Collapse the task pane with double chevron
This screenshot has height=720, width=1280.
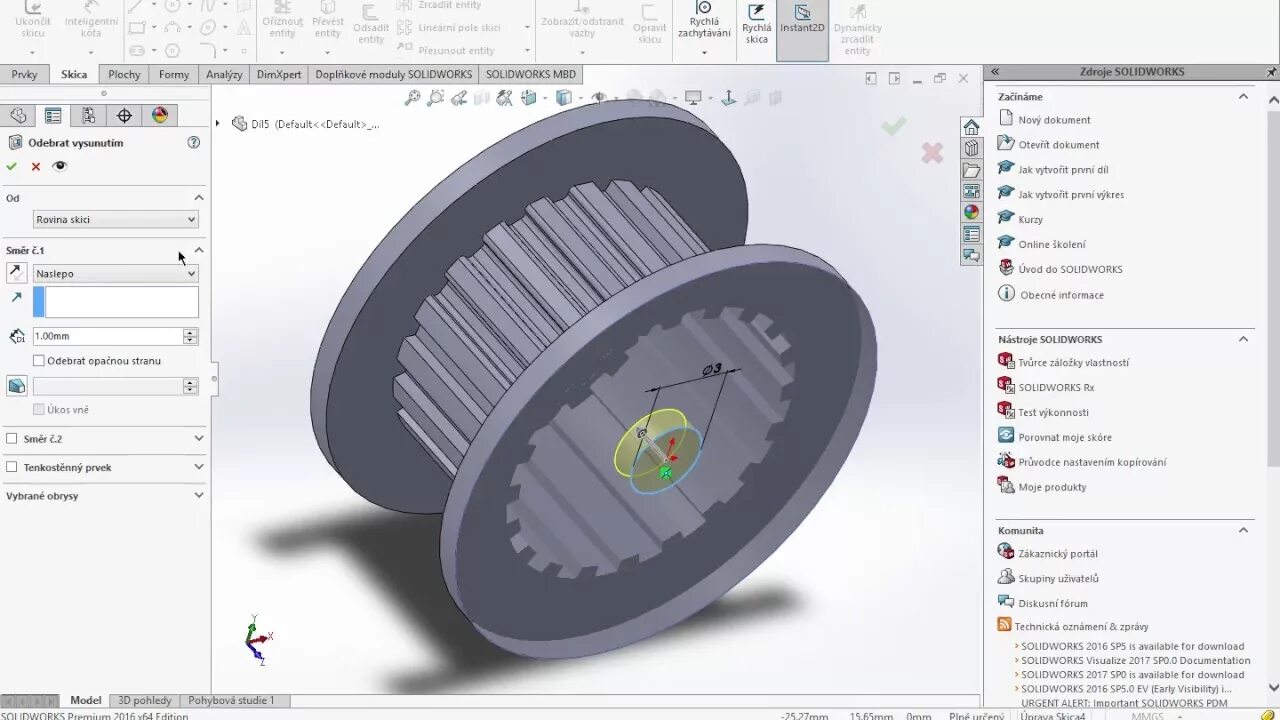click(995, 72)
